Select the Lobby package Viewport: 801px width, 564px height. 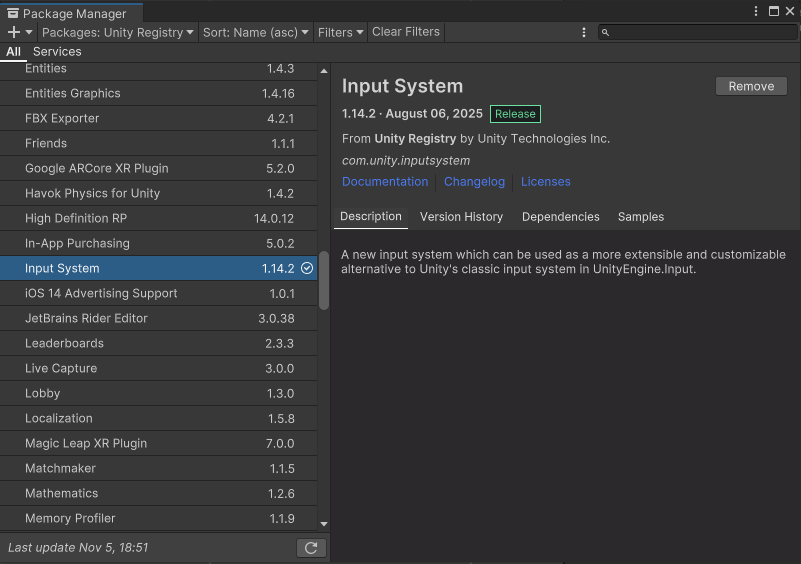[x=158, y=394]
